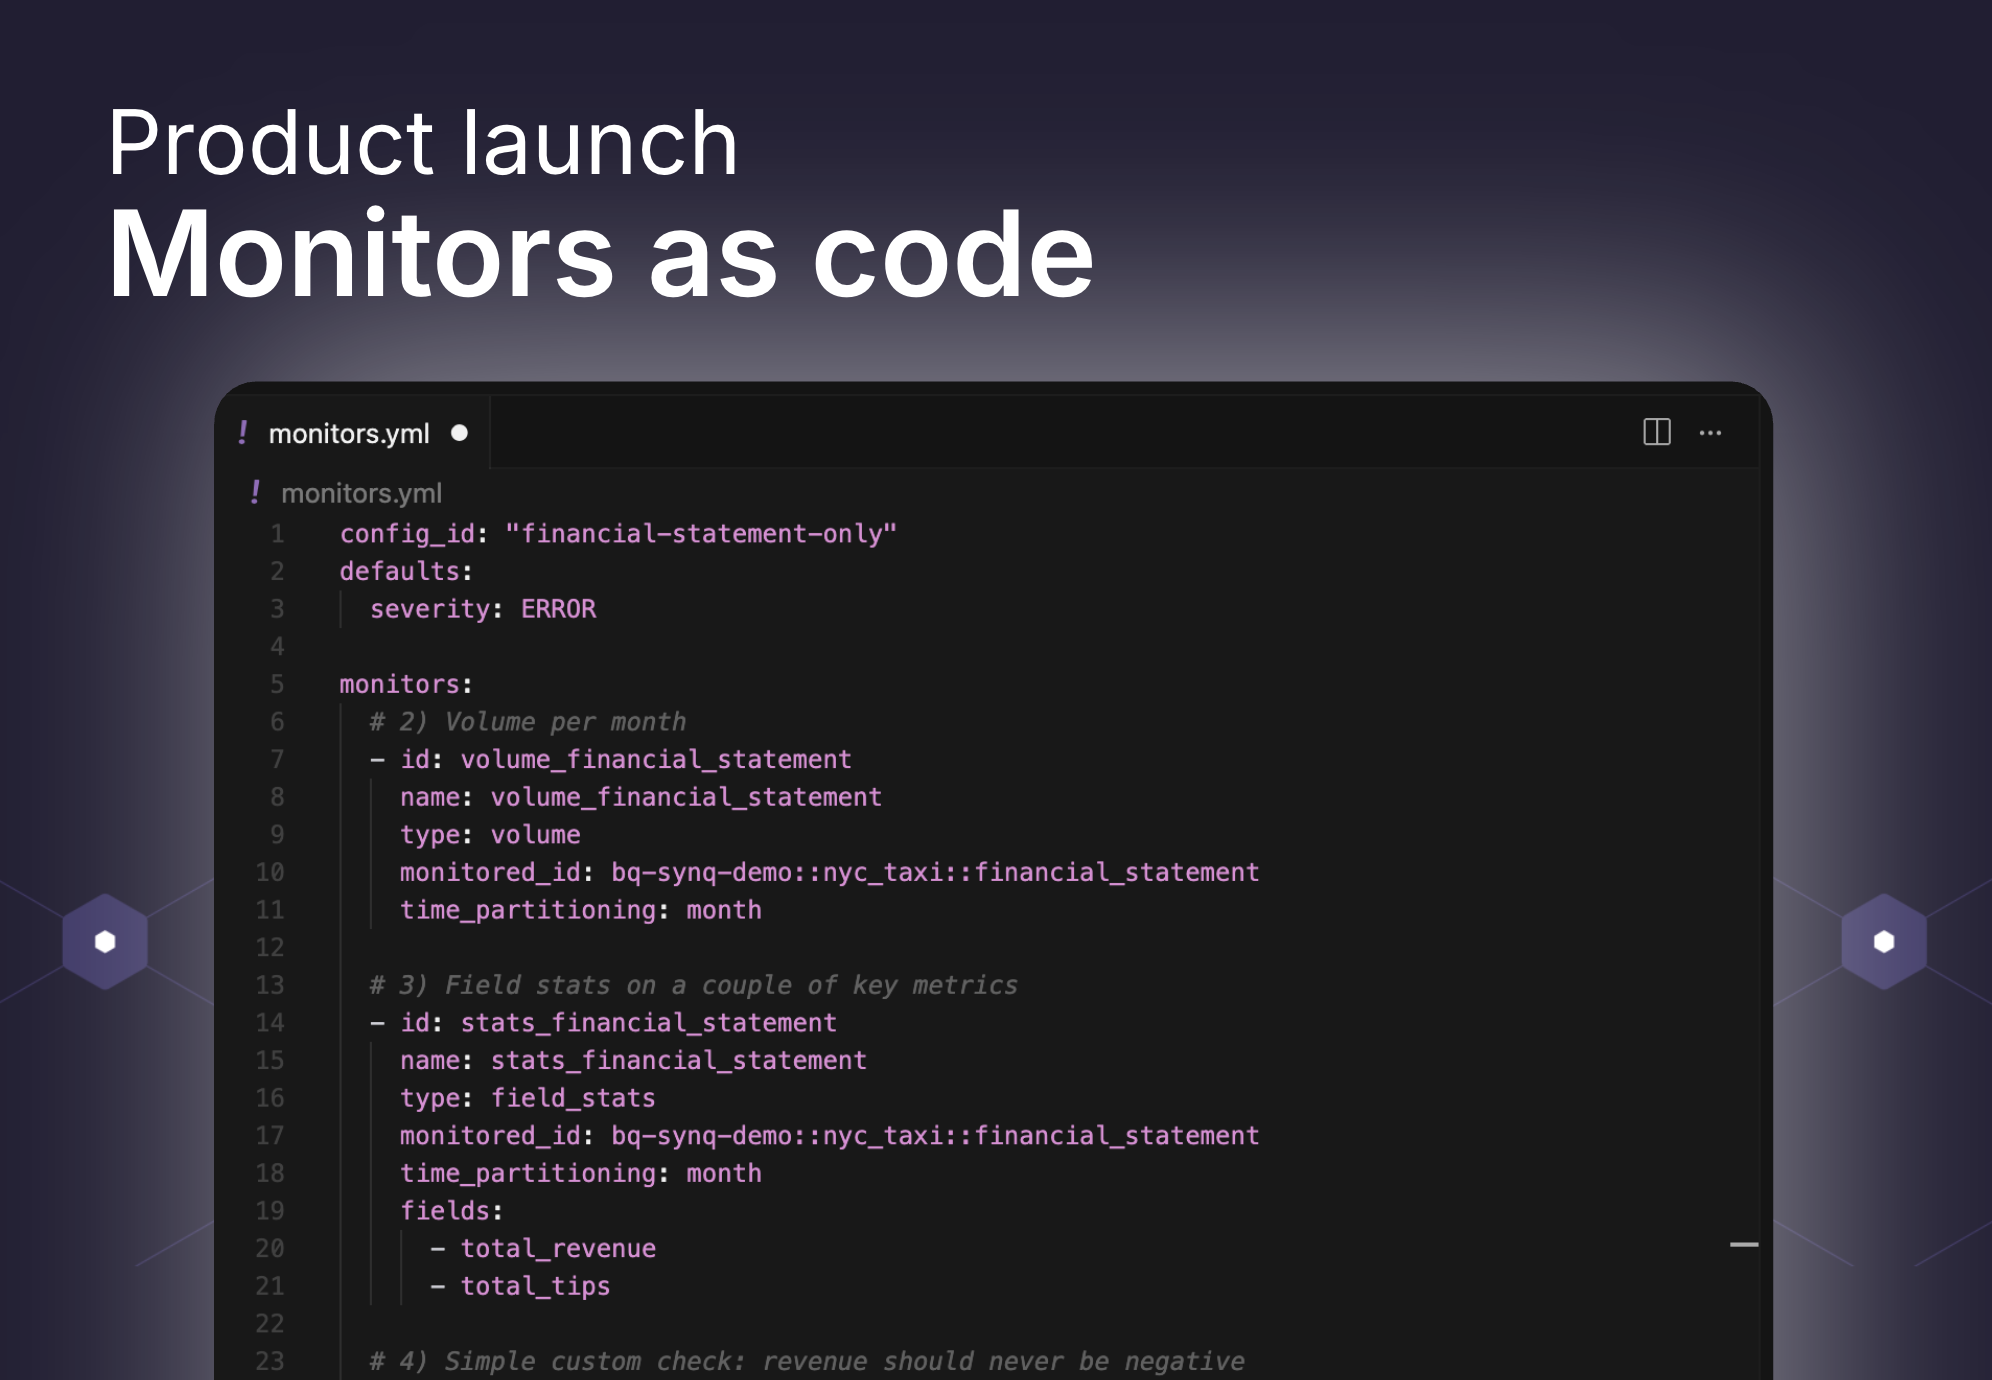This screenshot has height=1380, width=1992.
Task: Click the config_id string value
Action: tap(700, 534)
